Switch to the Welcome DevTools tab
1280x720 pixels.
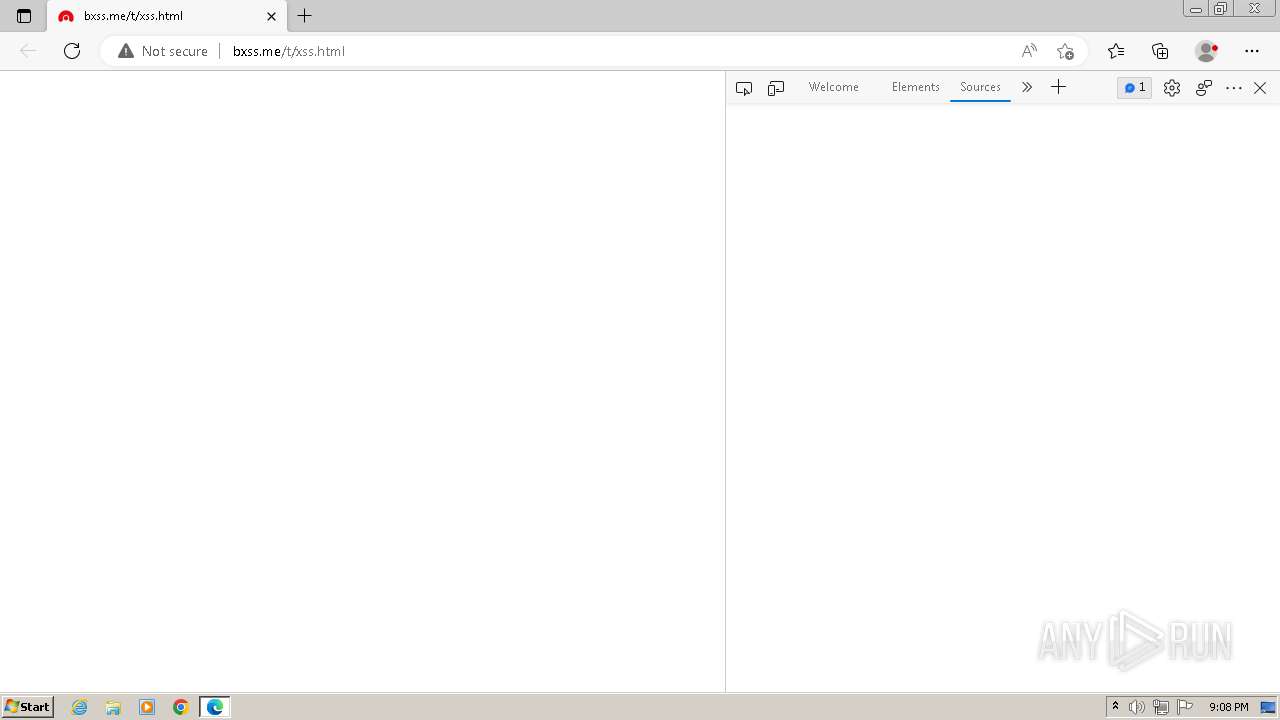click(834, 87)
